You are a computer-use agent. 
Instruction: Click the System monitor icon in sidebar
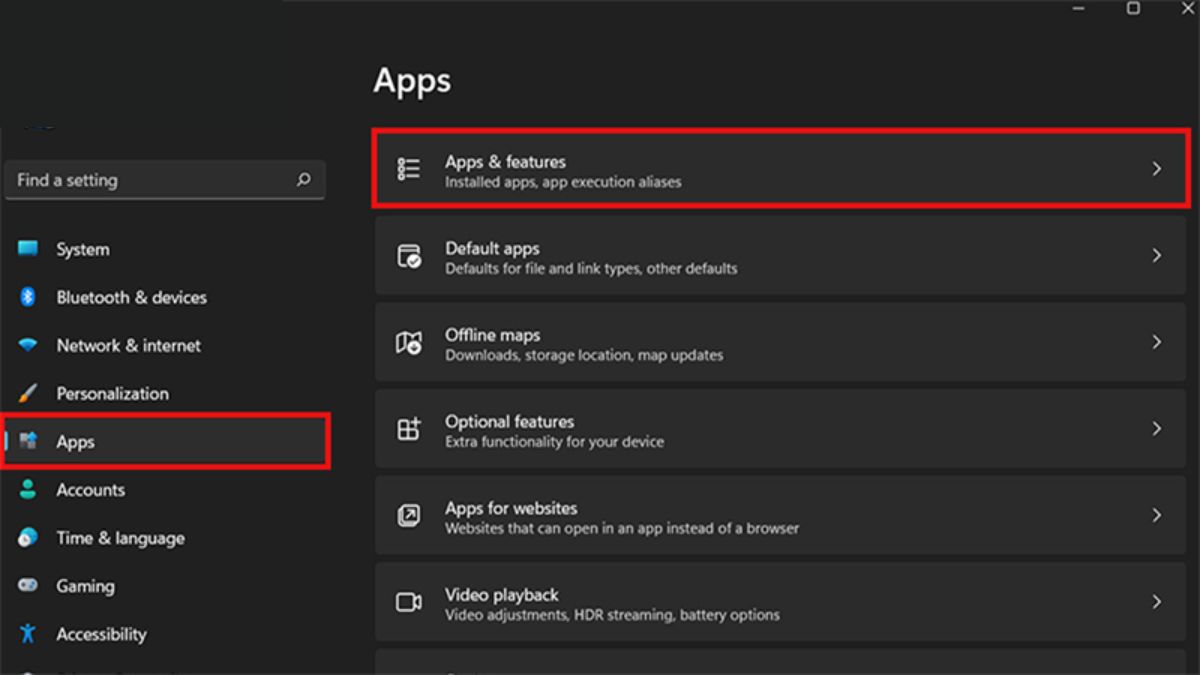coord(28,249)
